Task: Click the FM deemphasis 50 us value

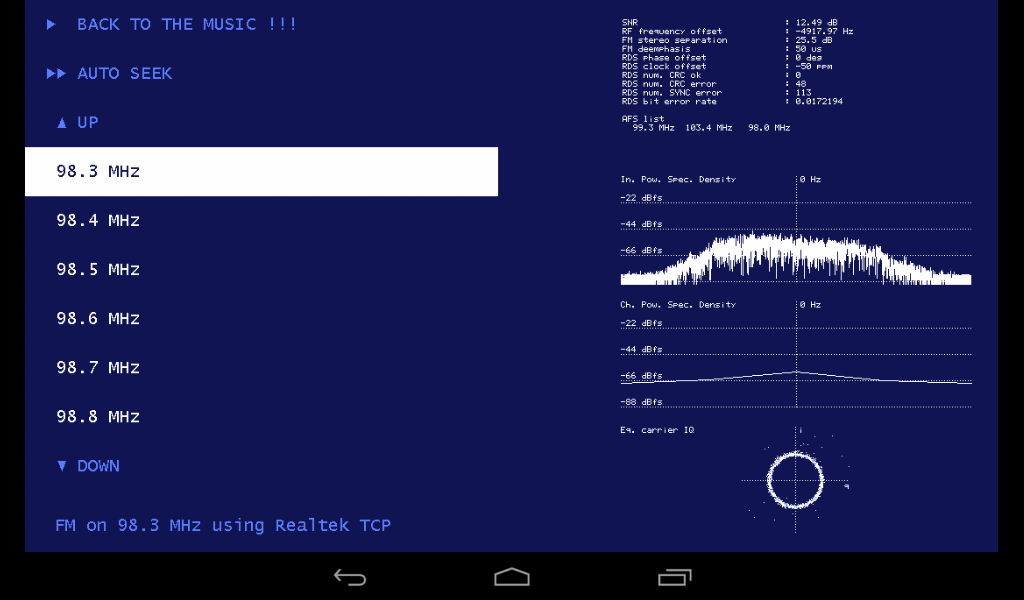Action: point(808,49)
